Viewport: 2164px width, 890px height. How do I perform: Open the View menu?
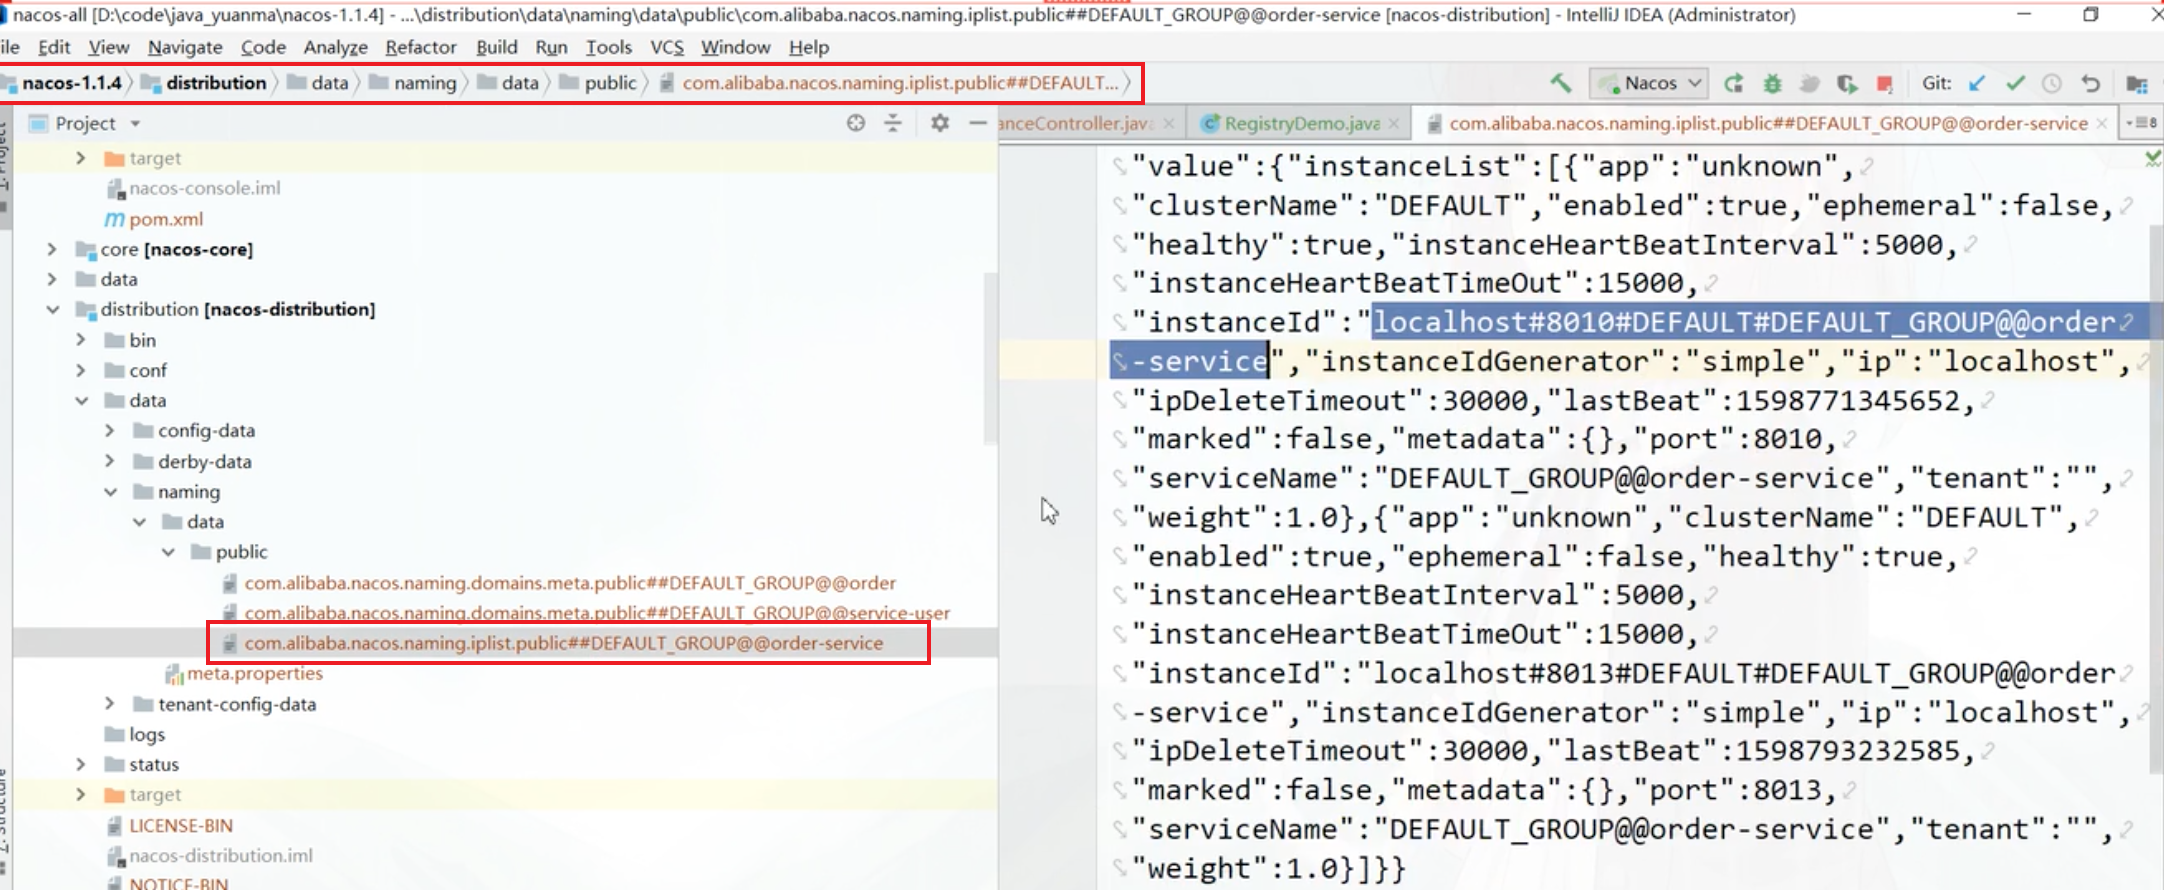point(108,47)
